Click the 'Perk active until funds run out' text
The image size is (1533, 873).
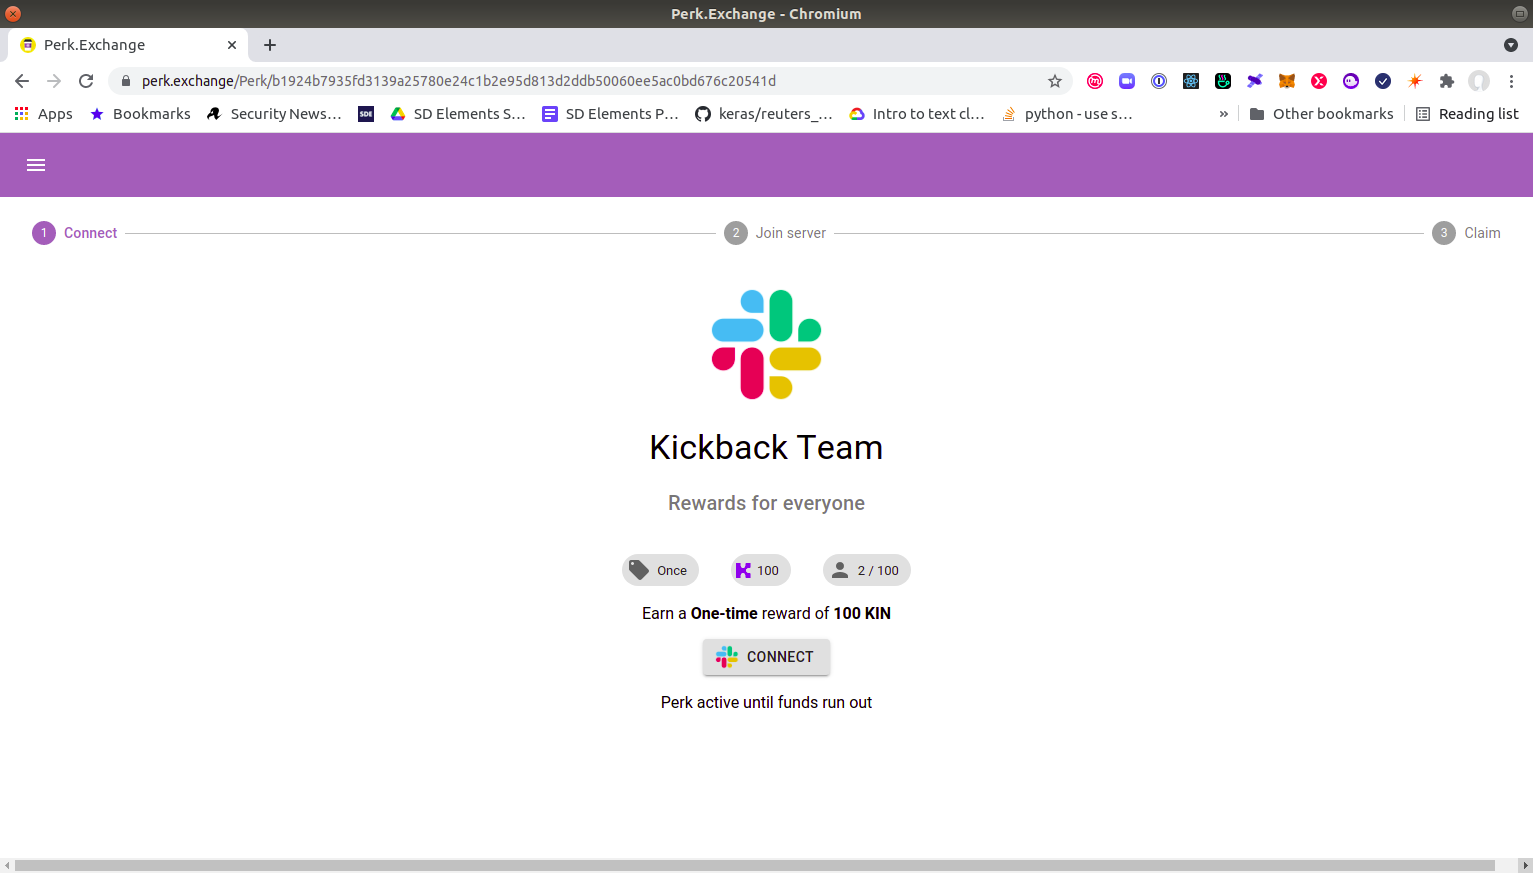point(766,702)
